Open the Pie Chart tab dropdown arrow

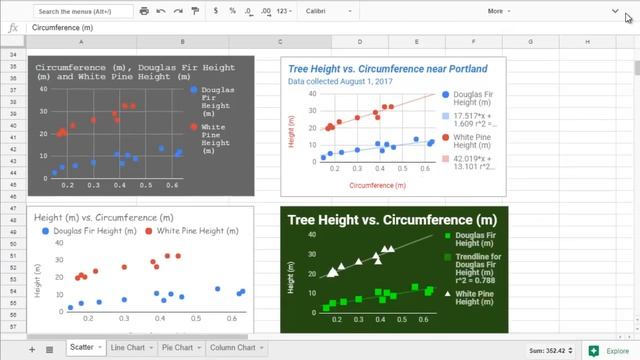click(x=199, y=348)
